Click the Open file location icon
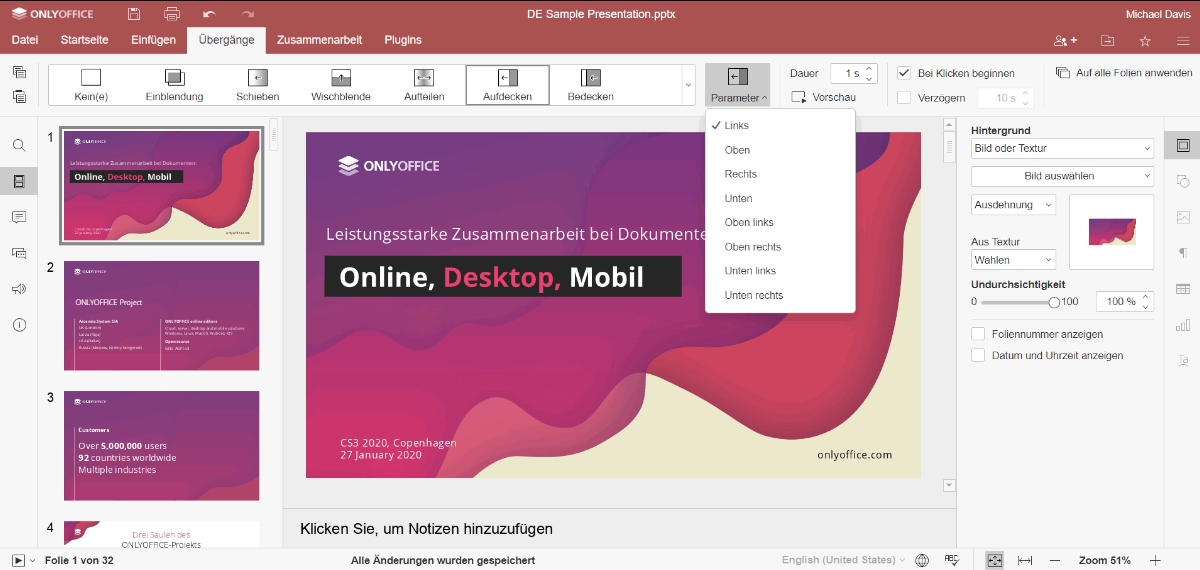1200x570 pixels. click(x=1107, y=41)
